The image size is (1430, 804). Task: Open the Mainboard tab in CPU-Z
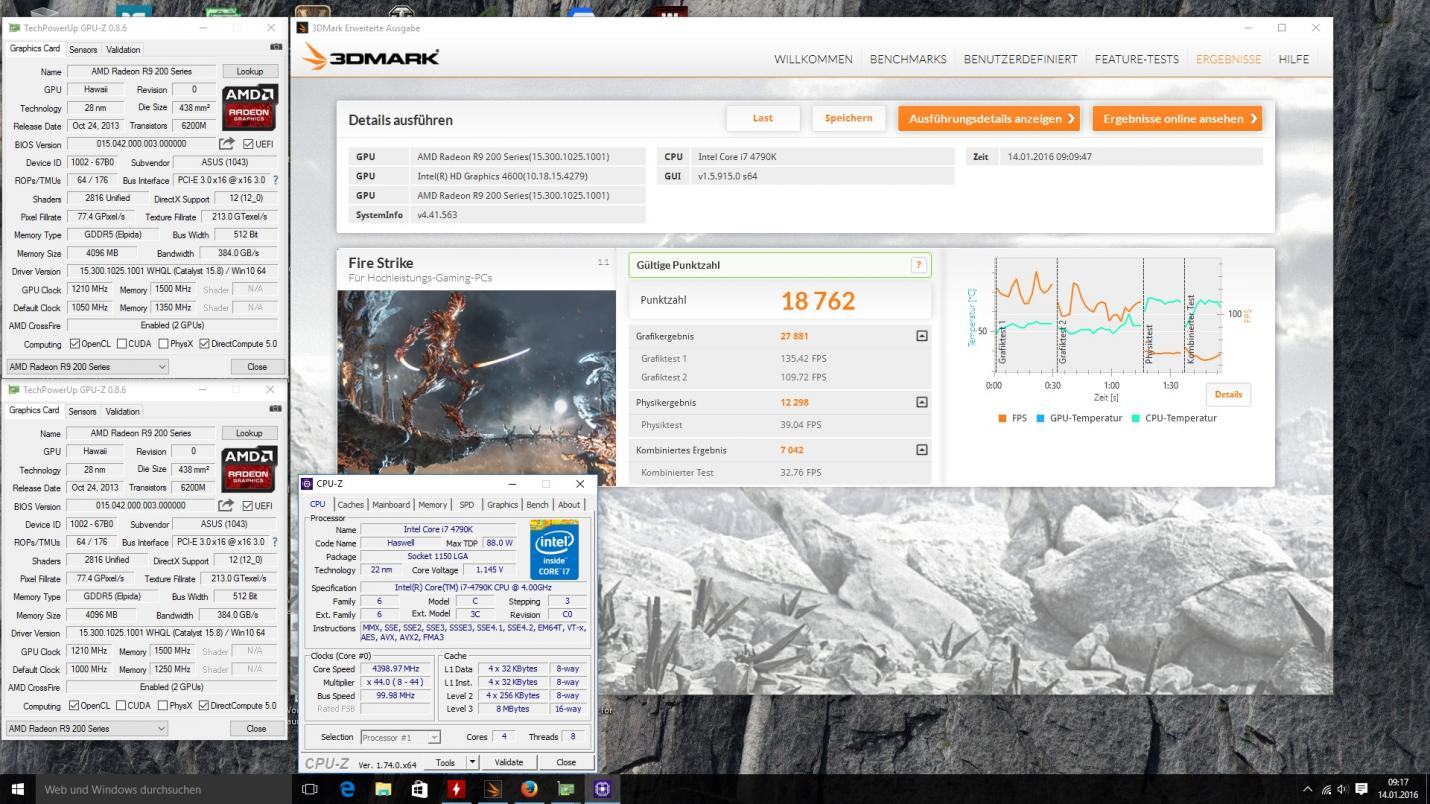(x=391, y=505)
